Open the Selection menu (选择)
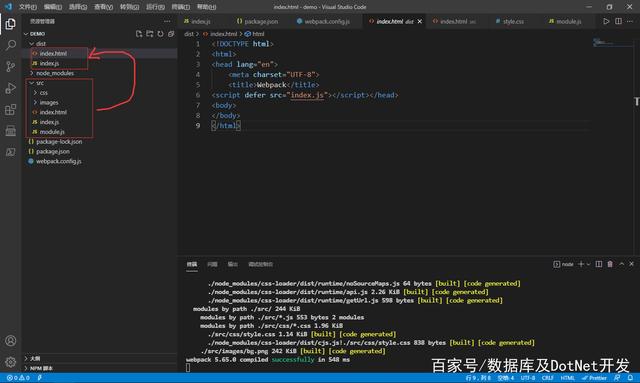Screen dimensions: 640x383 (78, 7)
